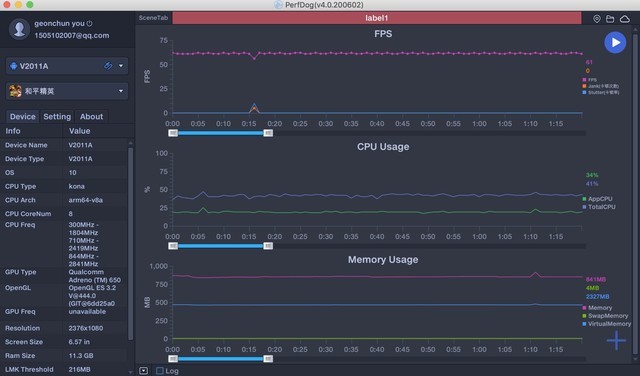Select the GPU Freq unavailable value

[87, 311]
